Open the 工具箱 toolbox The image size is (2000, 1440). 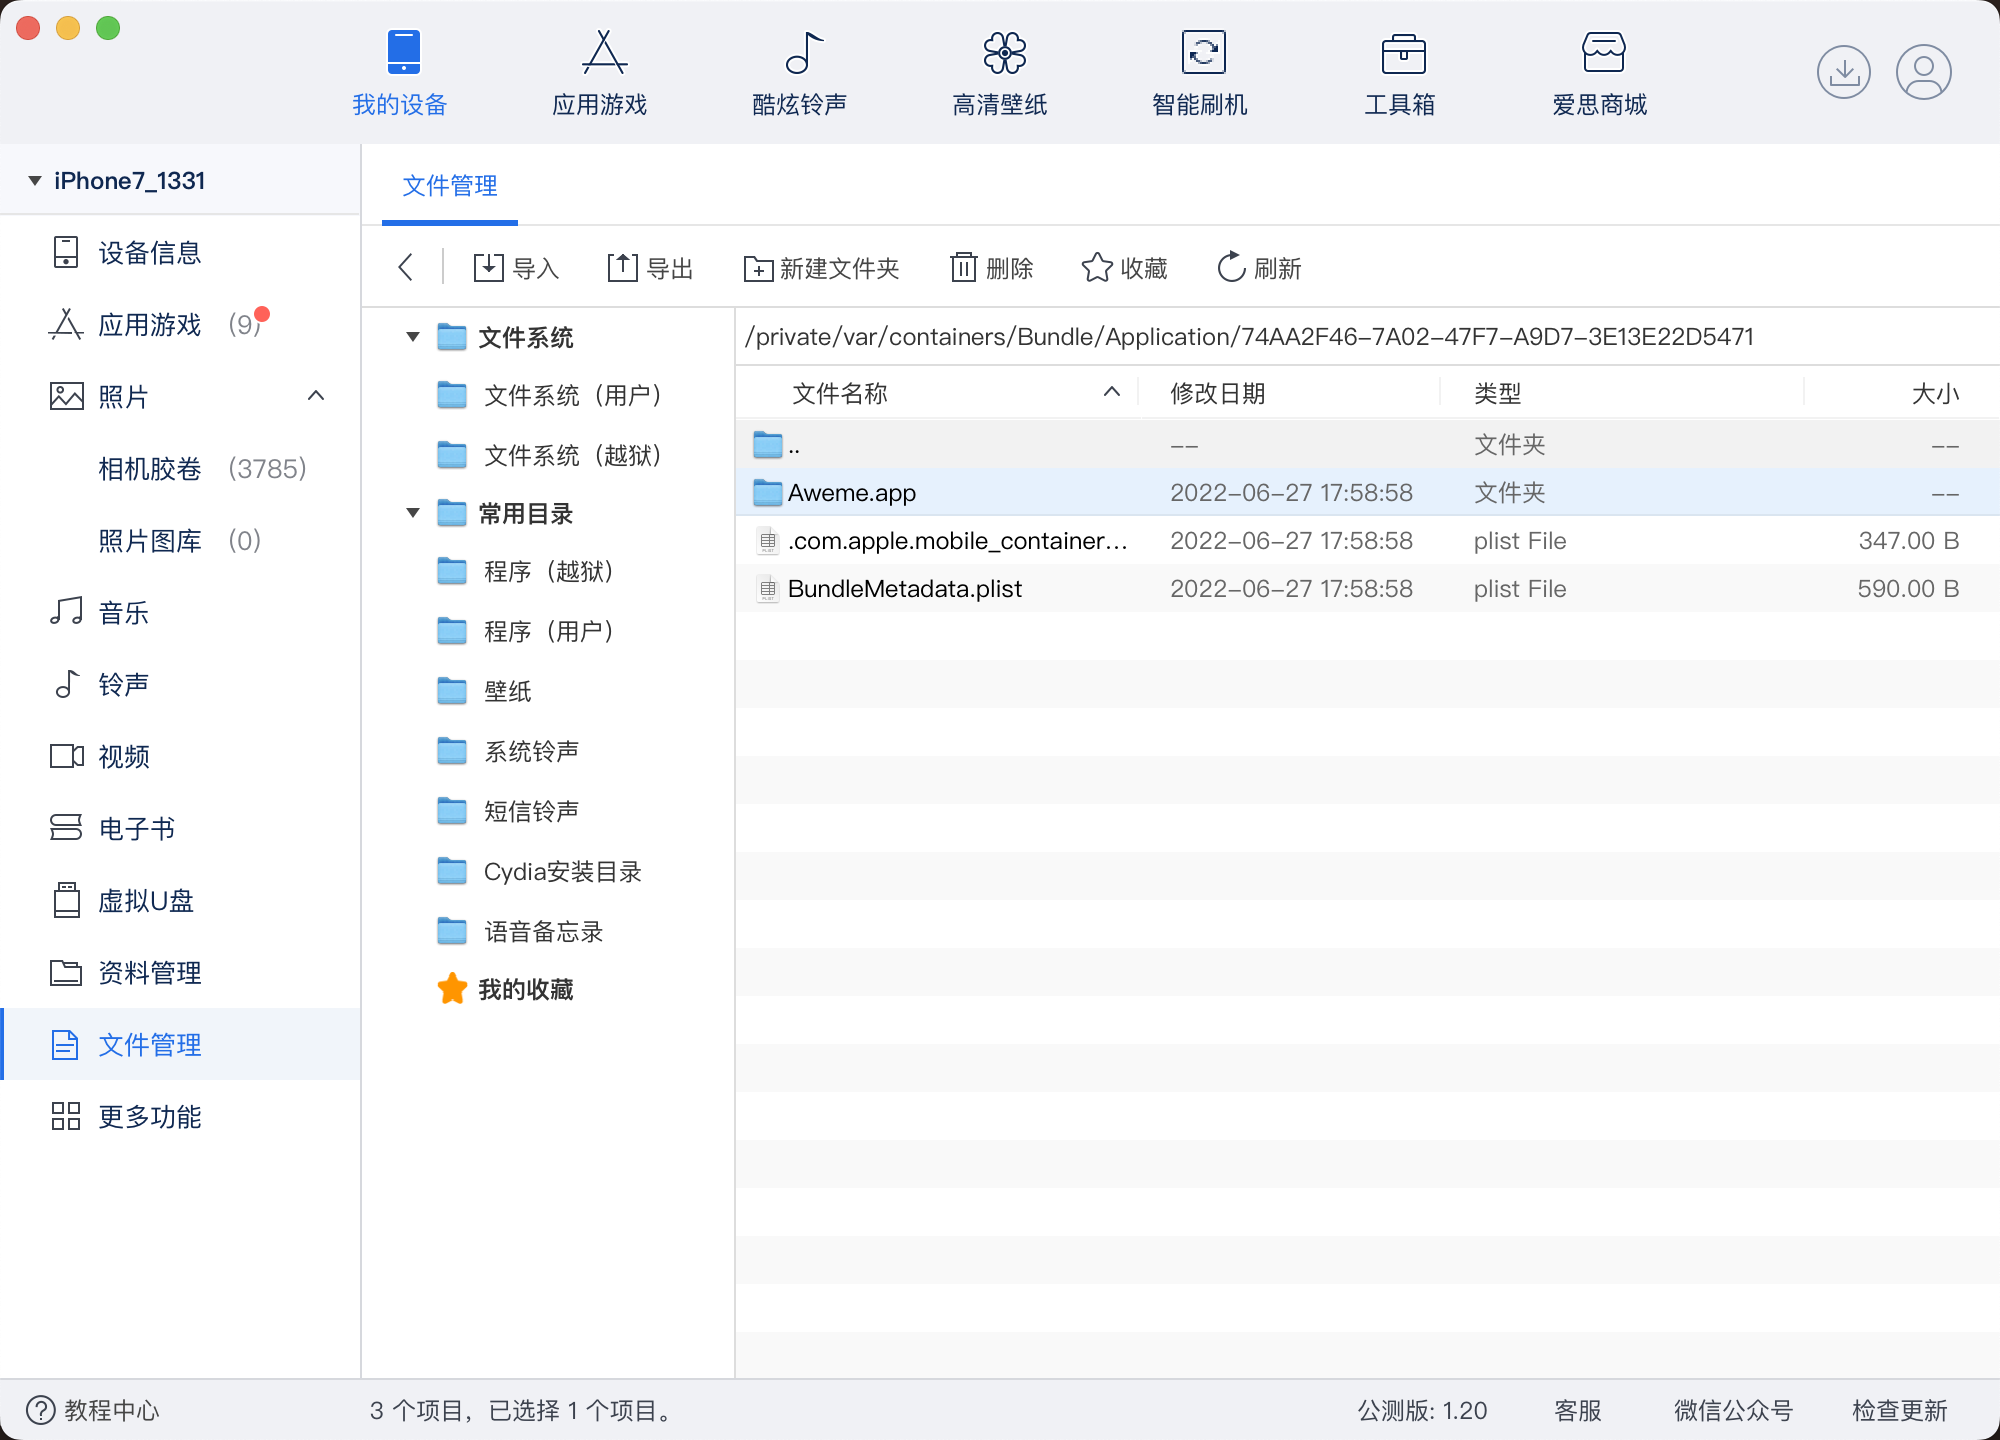click(1400, 74)
